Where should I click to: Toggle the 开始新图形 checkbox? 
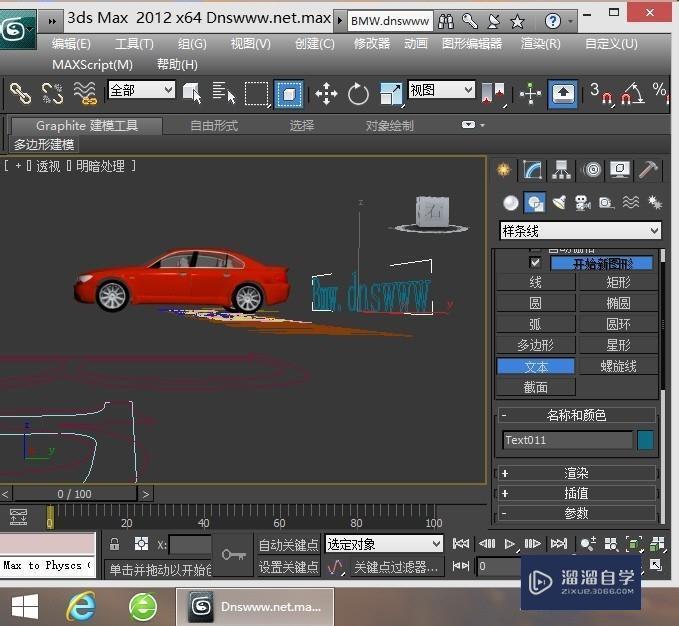(x=535, y=262)
